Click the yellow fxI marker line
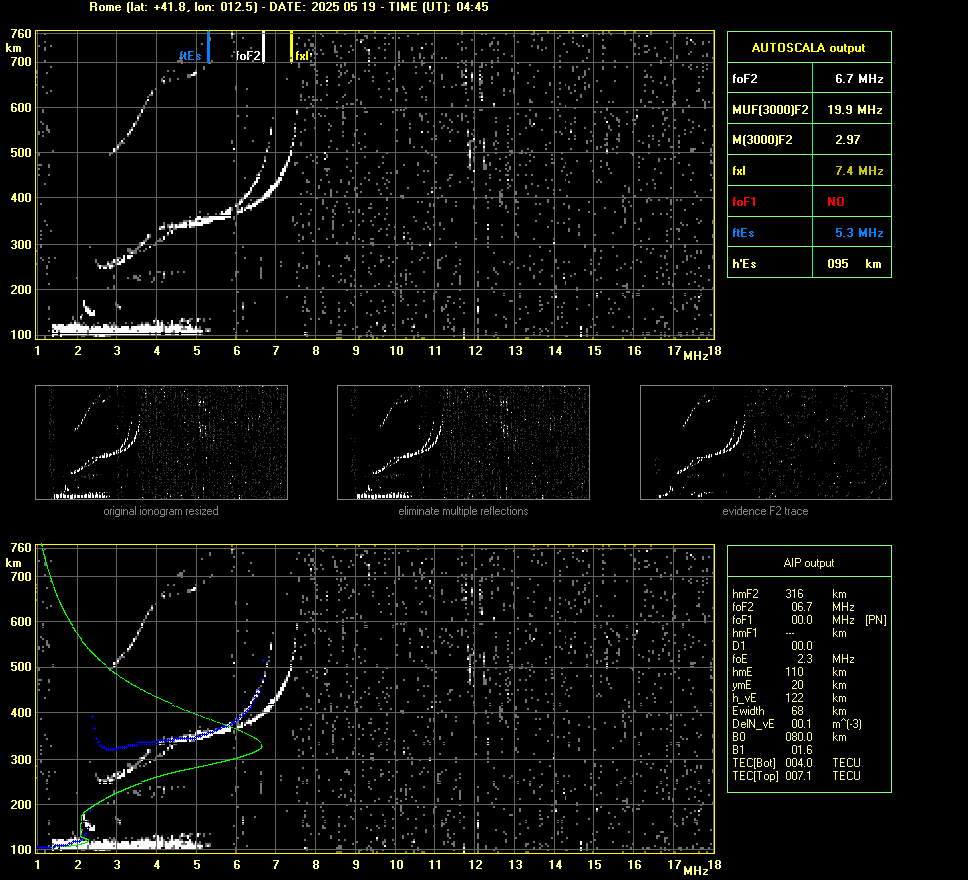Viewport: 968px width, 880px height. pos(291,46)
